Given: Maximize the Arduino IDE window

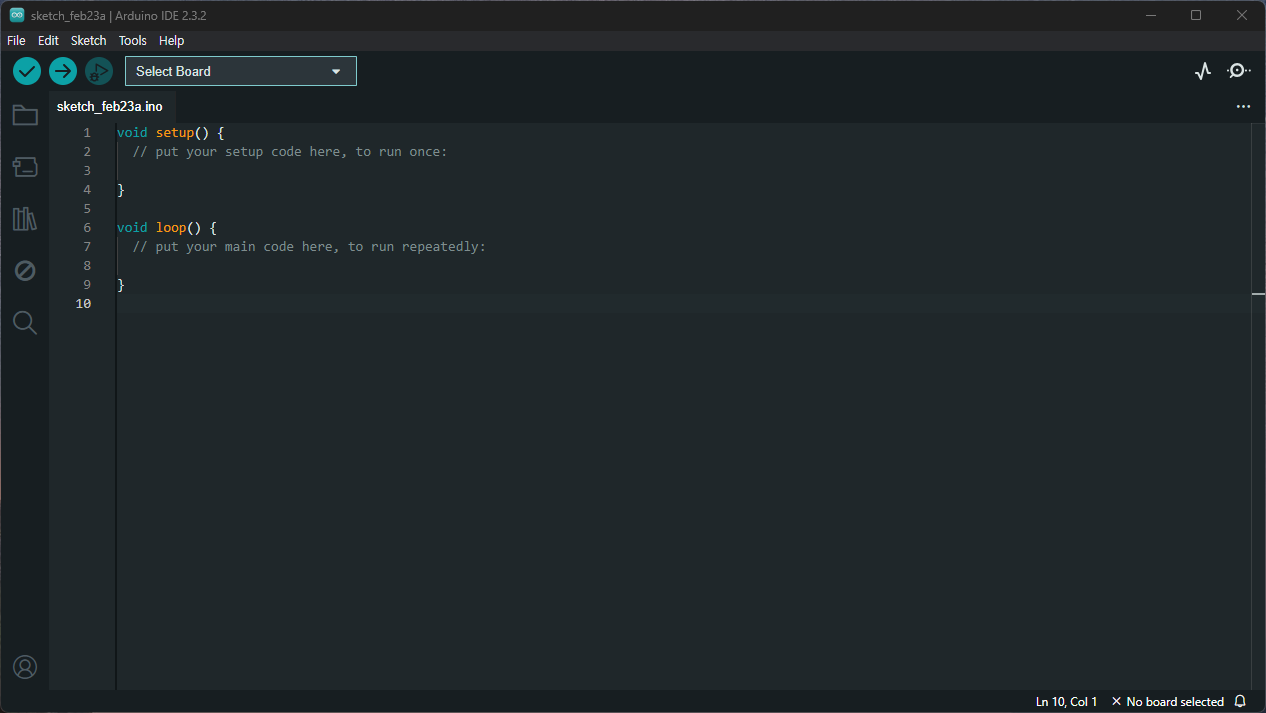Looking at the screenshot, I should [x=1196, y=15].
